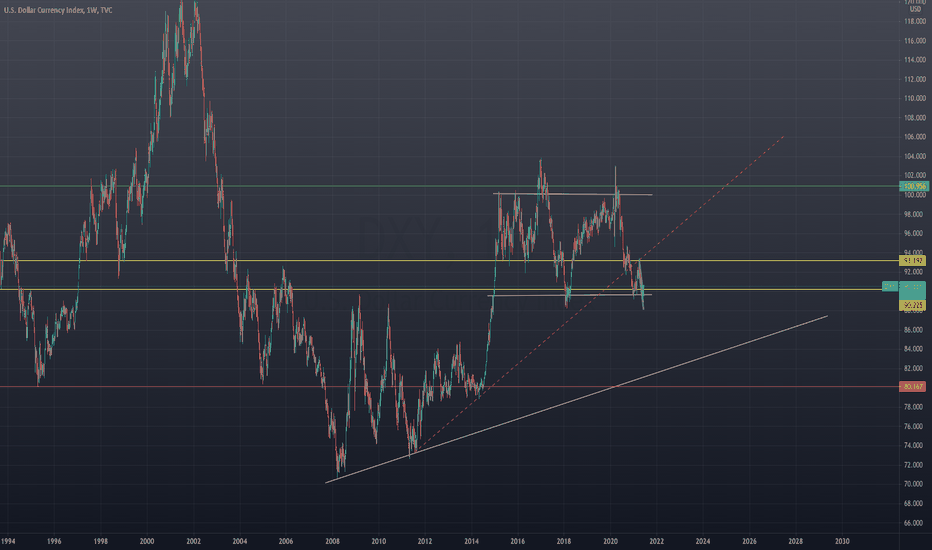The width and height of the screenshot is (932, 550).
Task: Click the 2030 label on time axis
Action: (x=842, y=541)
